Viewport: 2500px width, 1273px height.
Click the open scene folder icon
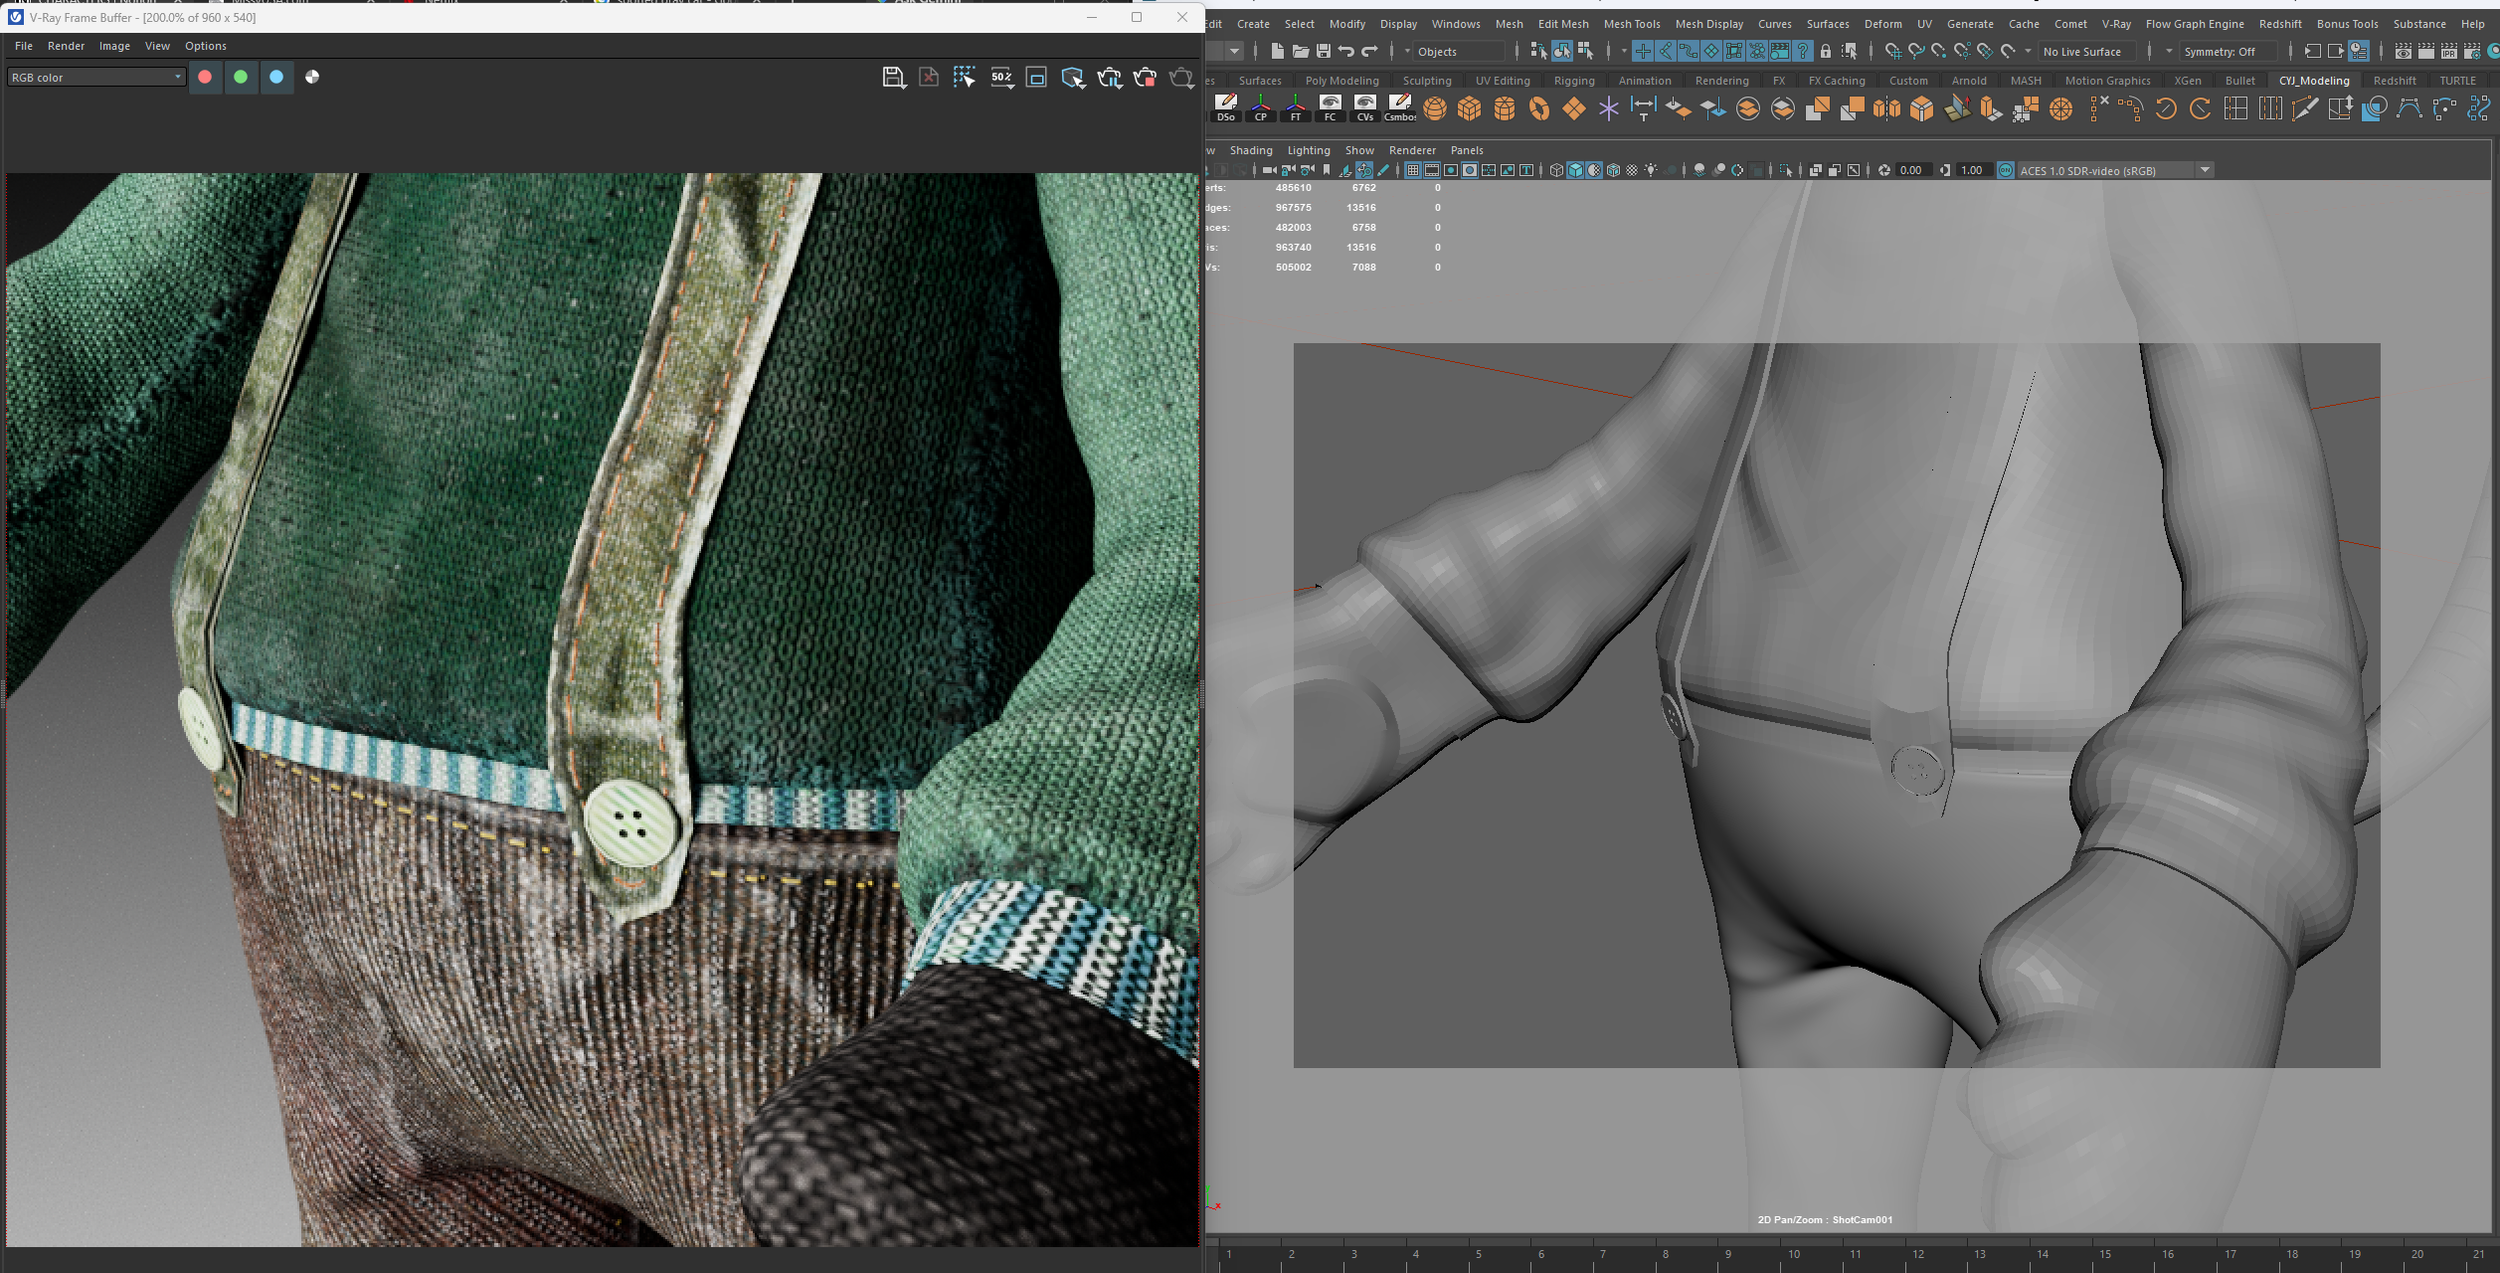point(1300,51)
